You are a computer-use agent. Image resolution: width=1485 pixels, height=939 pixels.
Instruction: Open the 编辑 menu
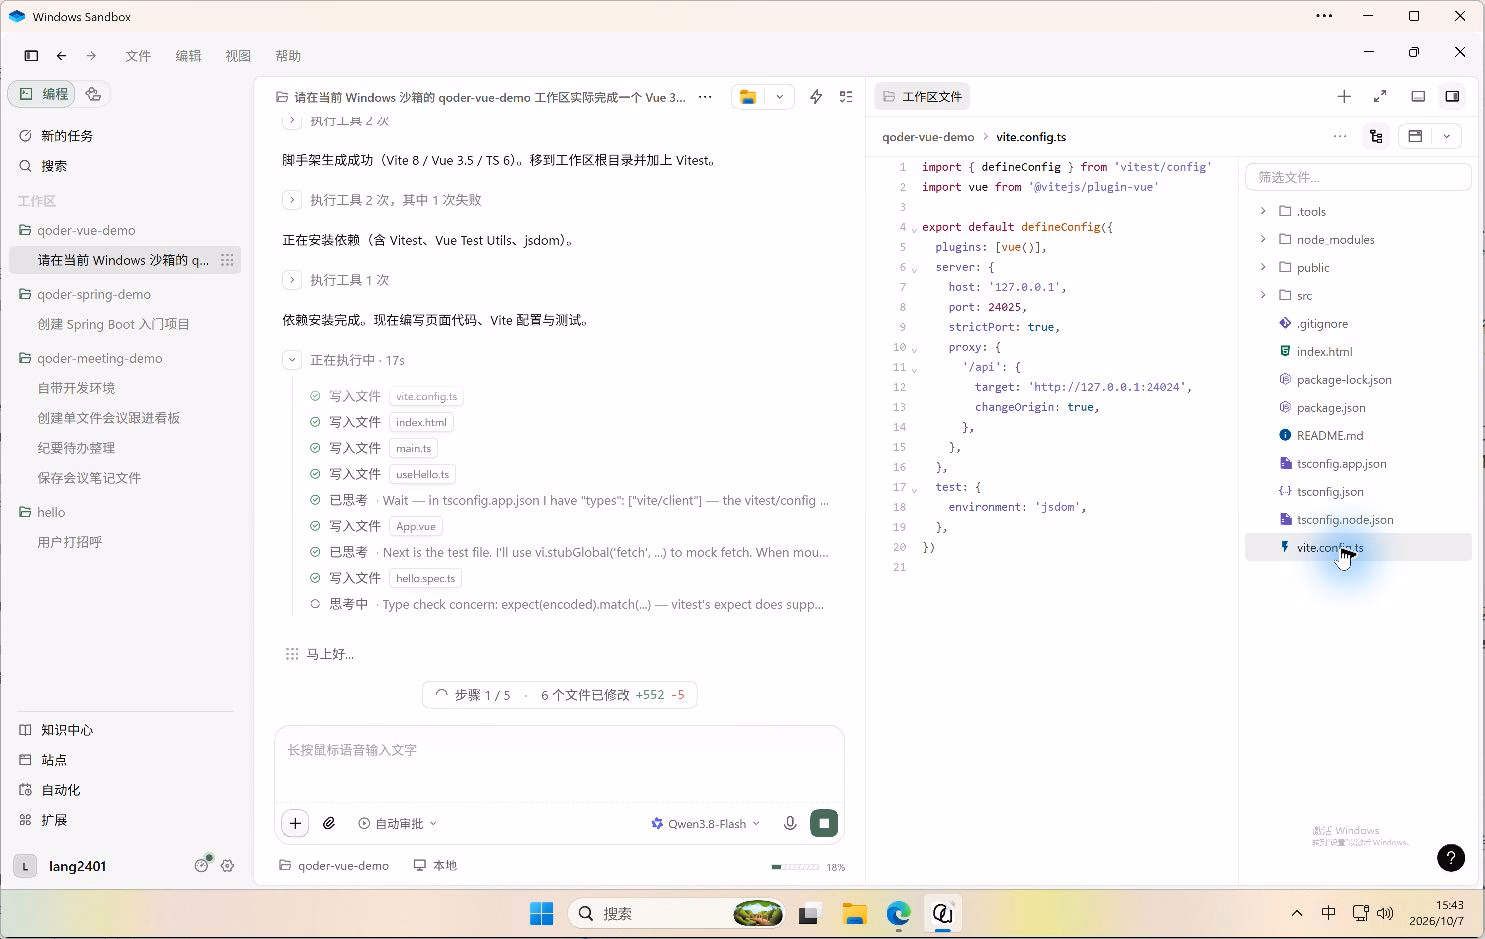point(188,56)
